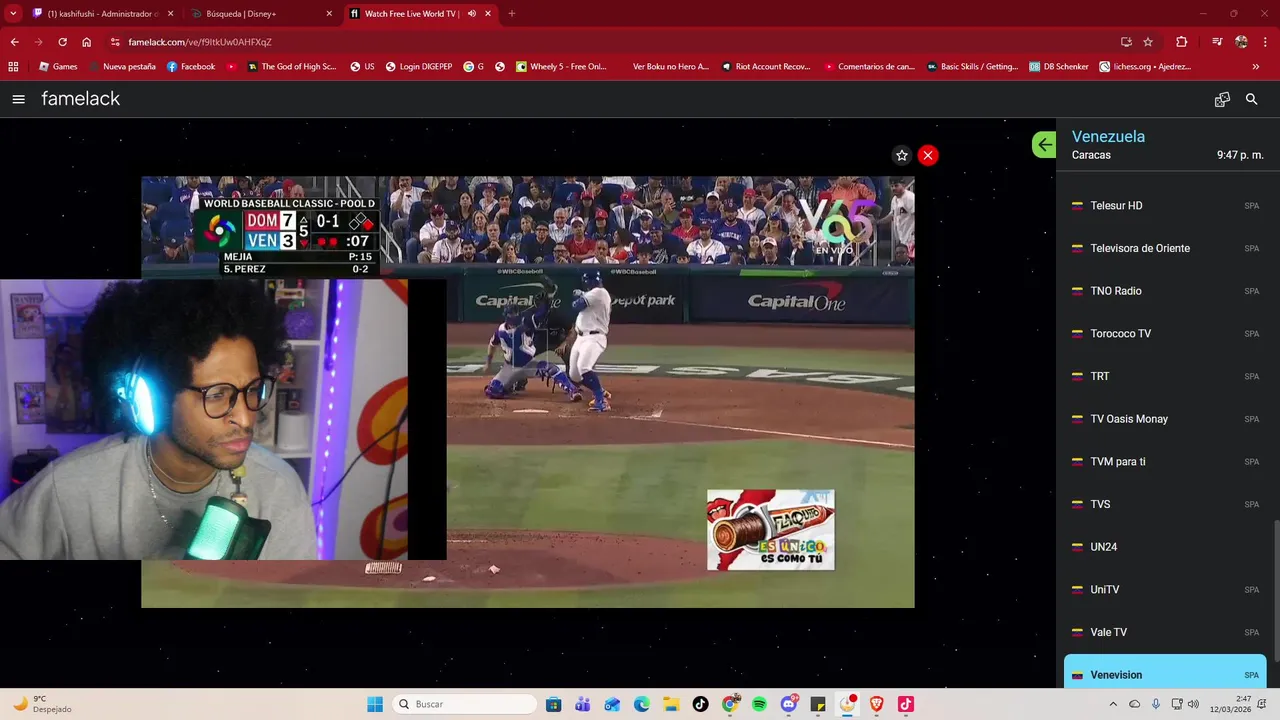
Task: Click the famelack logo text
Action: [x=80, y=99]
